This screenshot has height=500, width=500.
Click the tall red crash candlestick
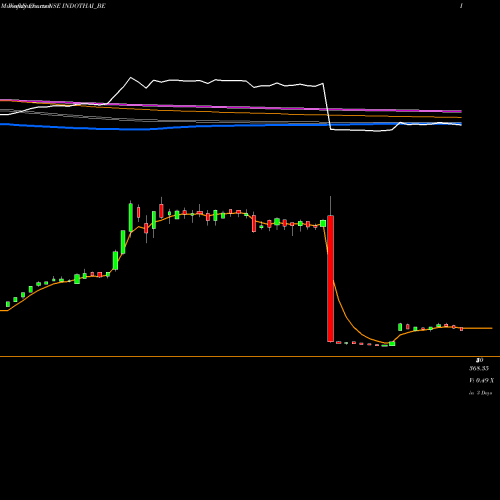point(330,278)
